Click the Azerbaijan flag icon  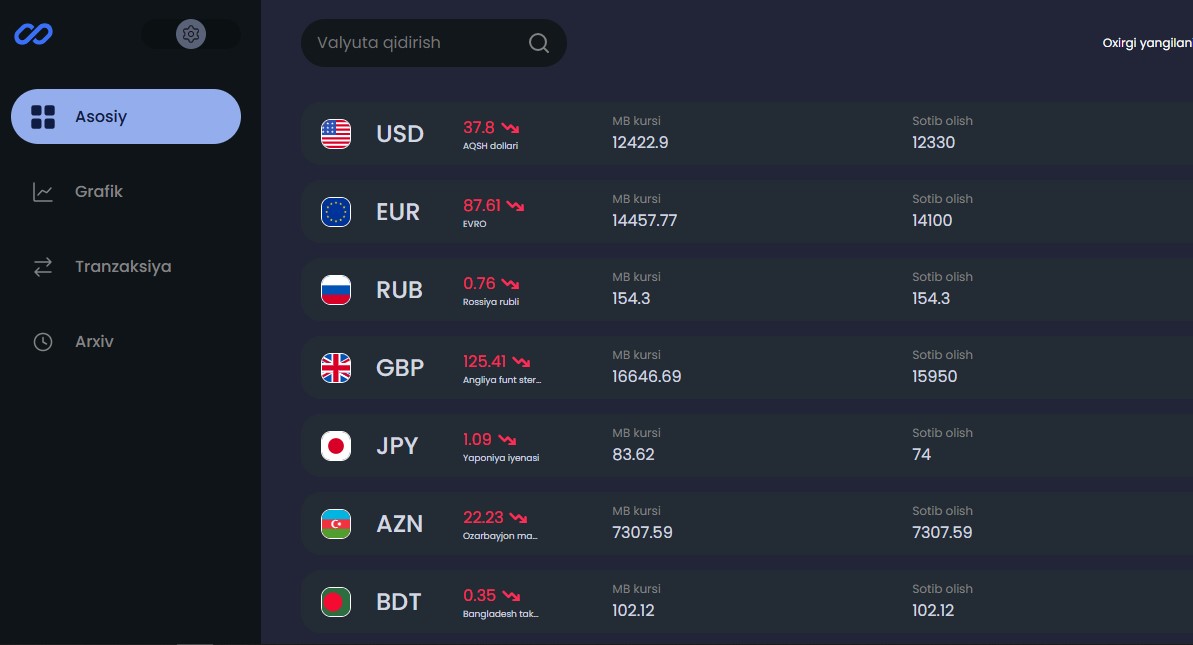point(336,524)
